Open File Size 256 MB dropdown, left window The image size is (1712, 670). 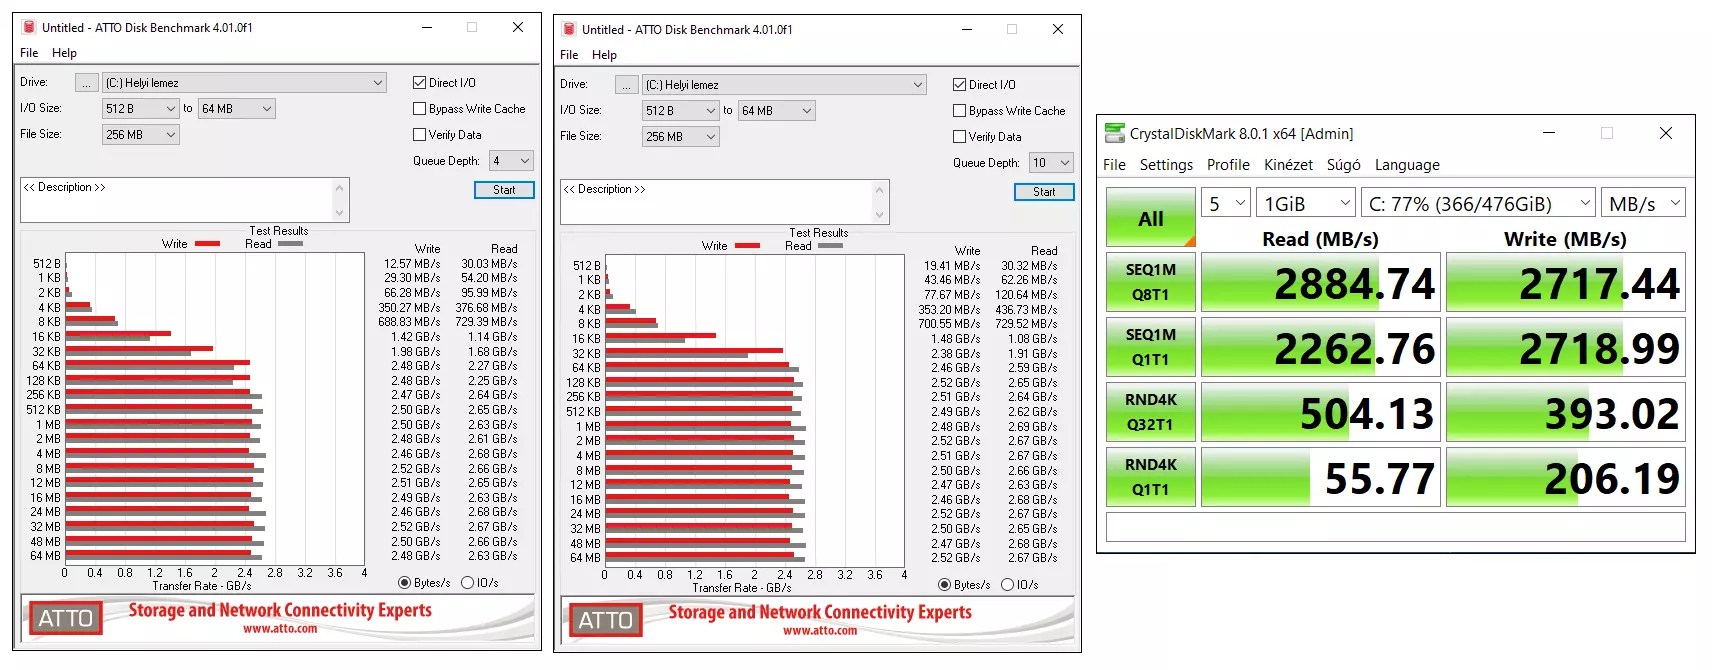point(140,135)
